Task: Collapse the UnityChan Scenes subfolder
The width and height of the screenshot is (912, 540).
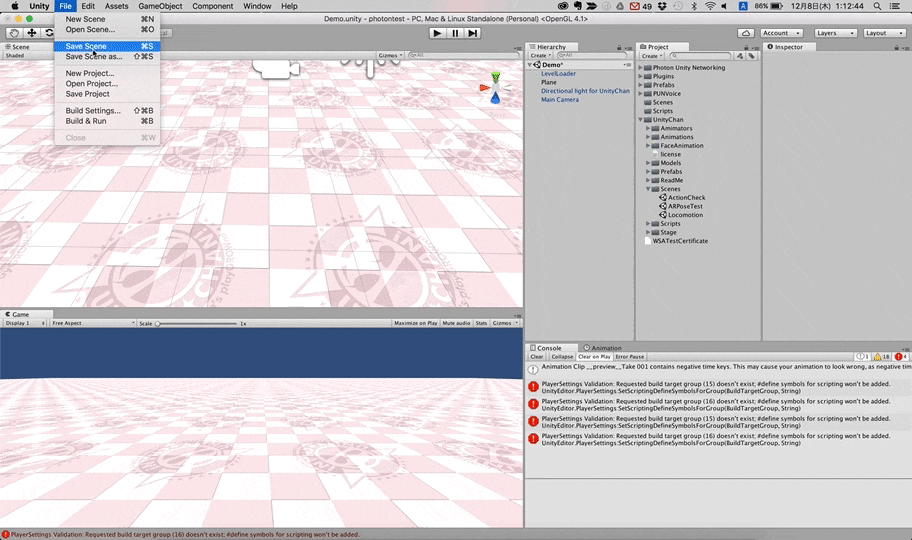Action: click(648, 189)
